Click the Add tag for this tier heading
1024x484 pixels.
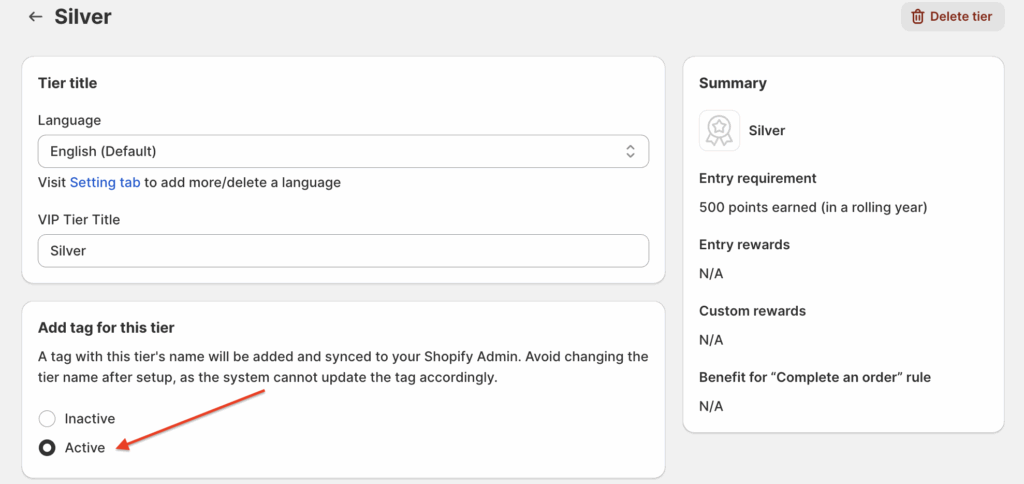tap(106, 328)
